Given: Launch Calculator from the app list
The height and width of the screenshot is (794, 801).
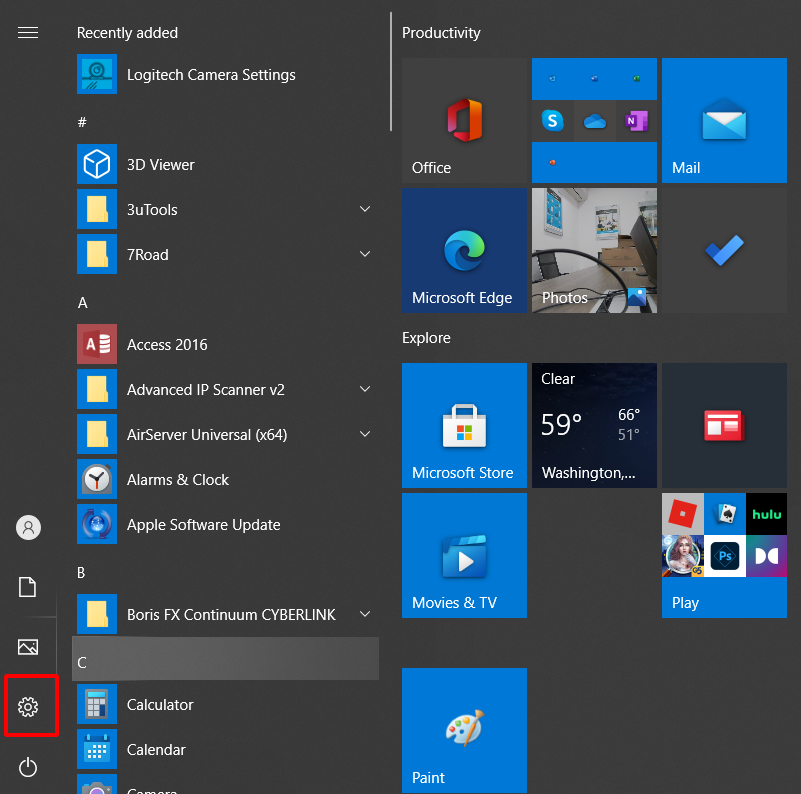Looking at the screenshot, I should pyautogui.click(x=160, y=705).
